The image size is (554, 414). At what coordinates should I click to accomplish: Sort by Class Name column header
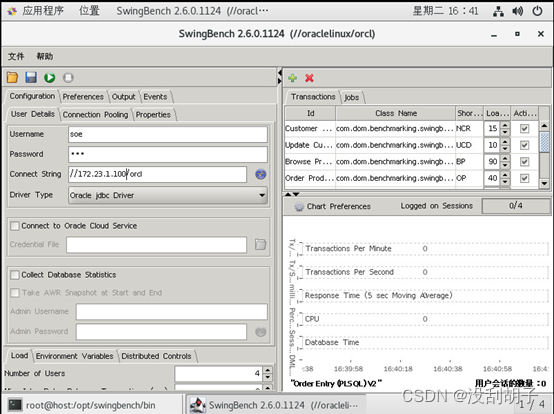coord(396,113)
